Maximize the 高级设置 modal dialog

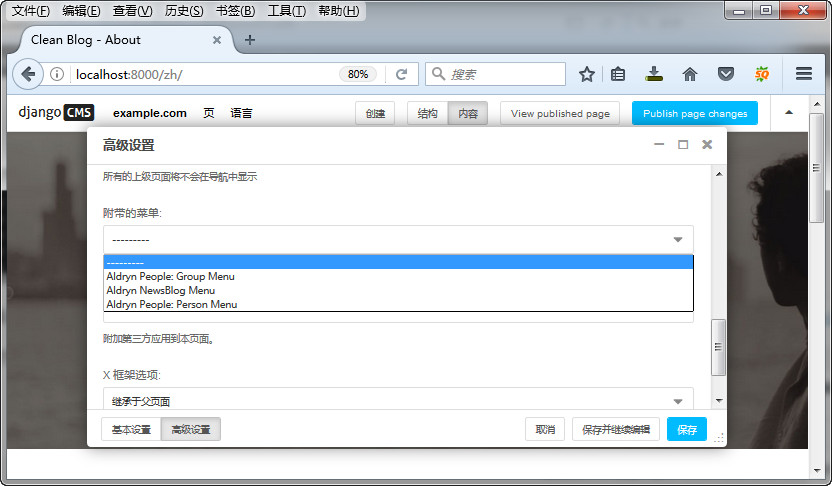pos(683,144)
